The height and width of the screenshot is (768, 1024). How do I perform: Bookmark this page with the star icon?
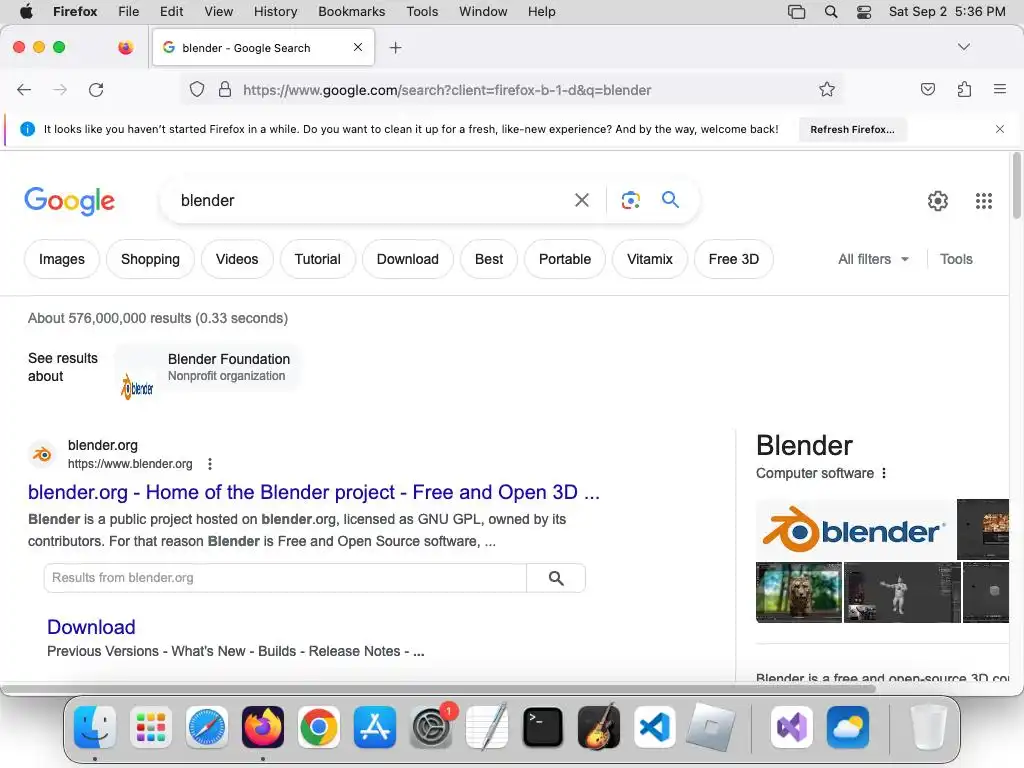pyautogui.click(x=827, y=89)
